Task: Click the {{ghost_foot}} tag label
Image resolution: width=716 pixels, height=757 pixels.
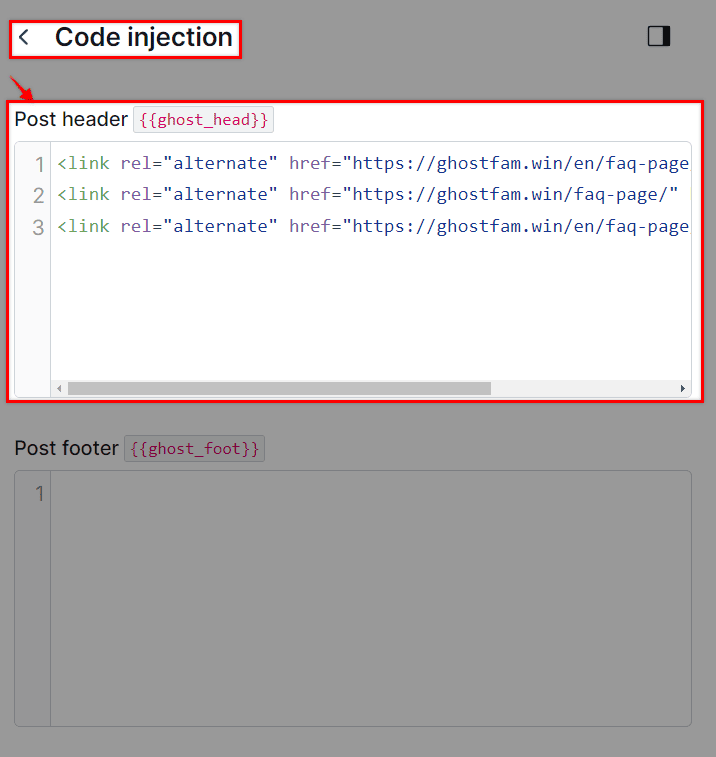Action: click(194, 449)
